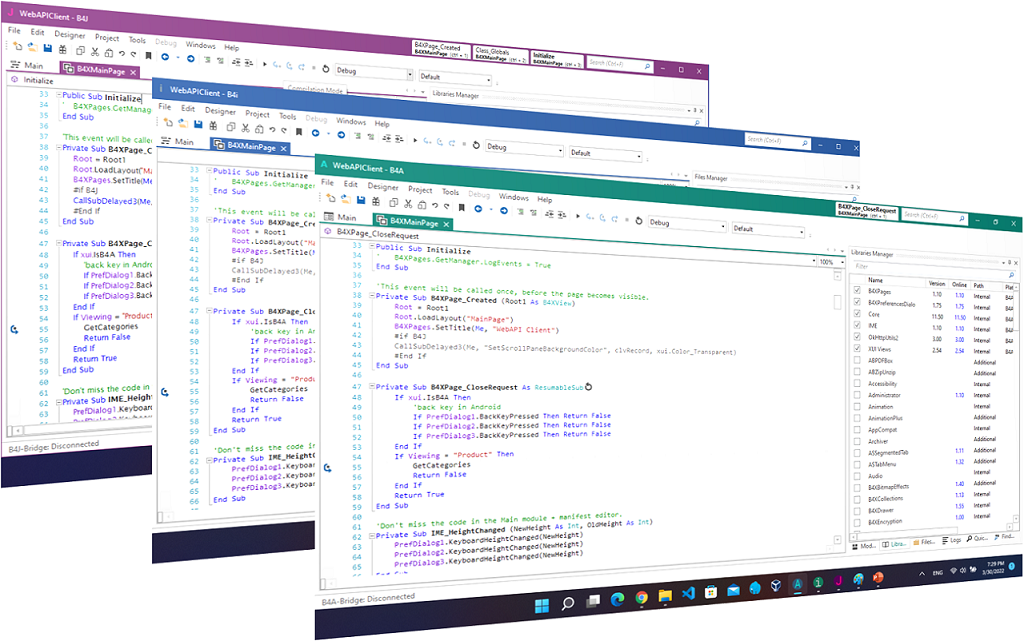
Task: Switch to the Main tab in B4J
Action: coord(27,65)
